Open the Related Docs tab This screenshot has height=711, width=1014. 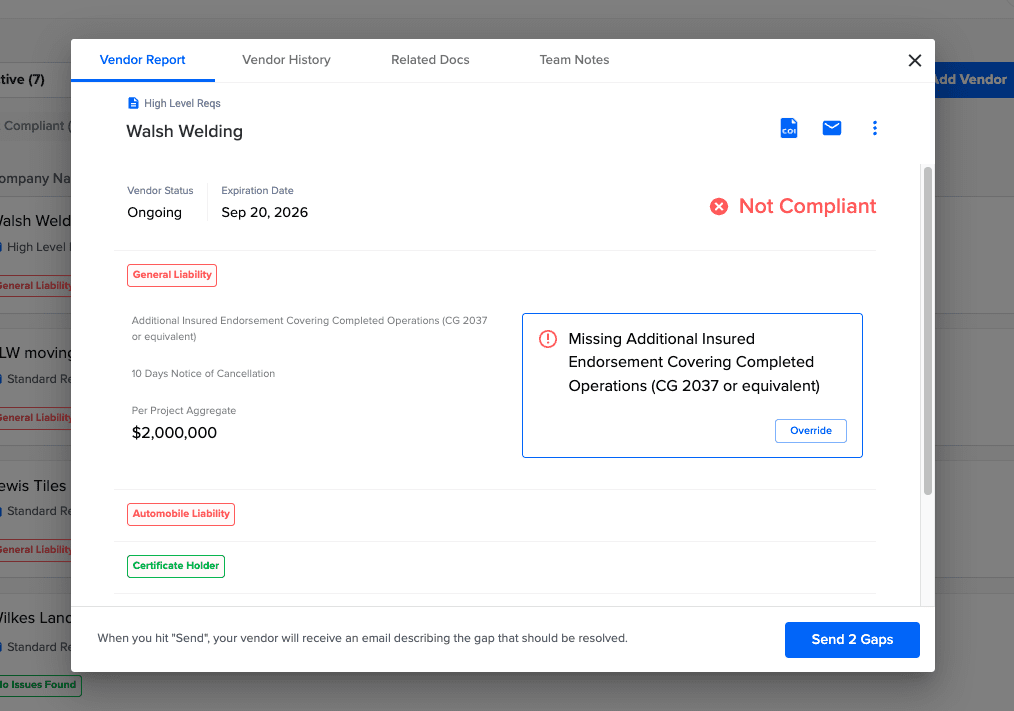click(430, 60)
